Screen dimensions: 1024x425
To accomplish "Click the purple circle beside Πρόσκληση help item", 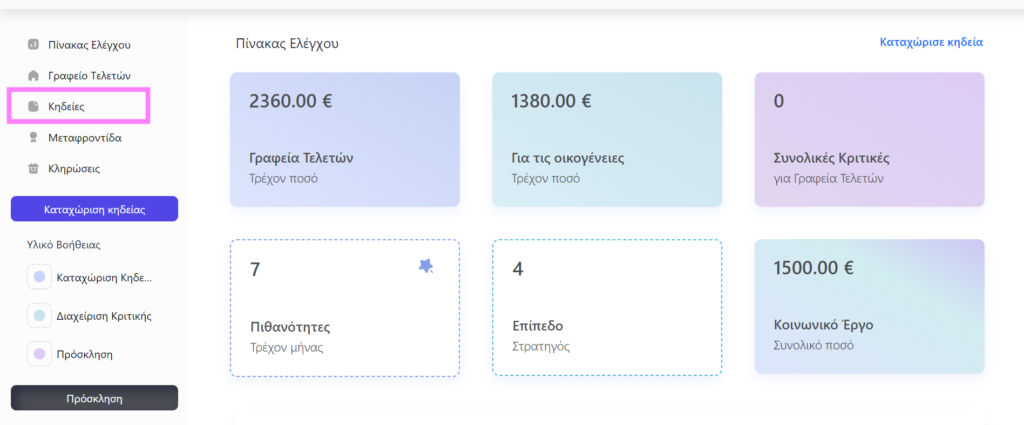I will coord(39,354).
